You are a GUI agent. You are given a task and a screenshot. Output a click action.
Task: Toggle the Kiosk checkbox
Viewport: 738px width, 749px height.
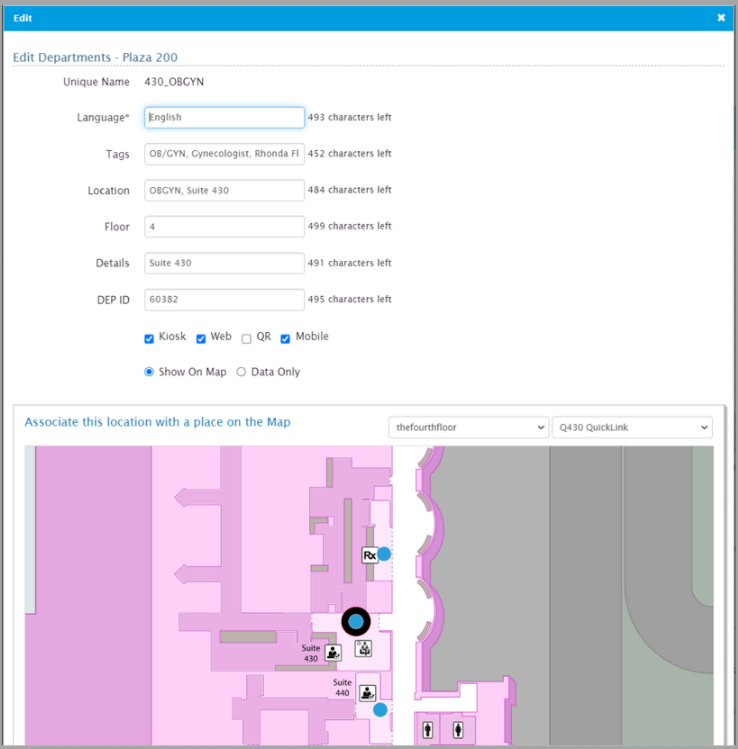[x=149, y=339]
